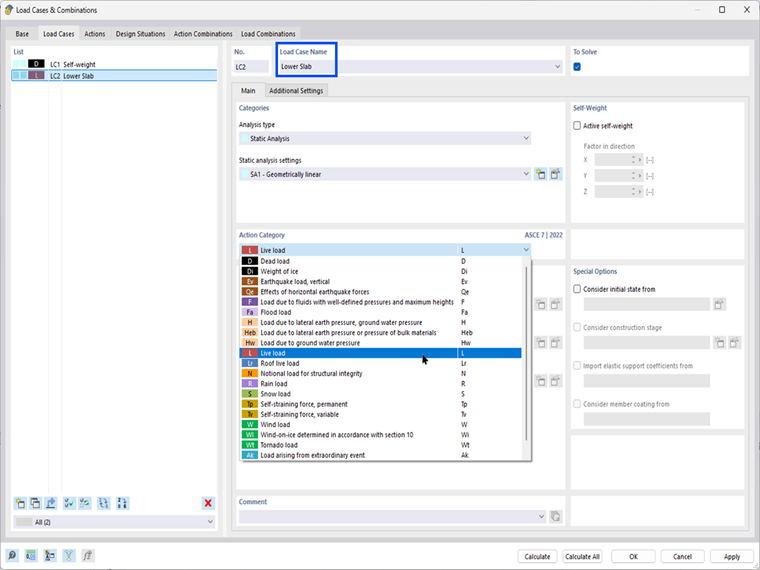Select Dead load from the list

pyautogui.click(x=381, y=261)
